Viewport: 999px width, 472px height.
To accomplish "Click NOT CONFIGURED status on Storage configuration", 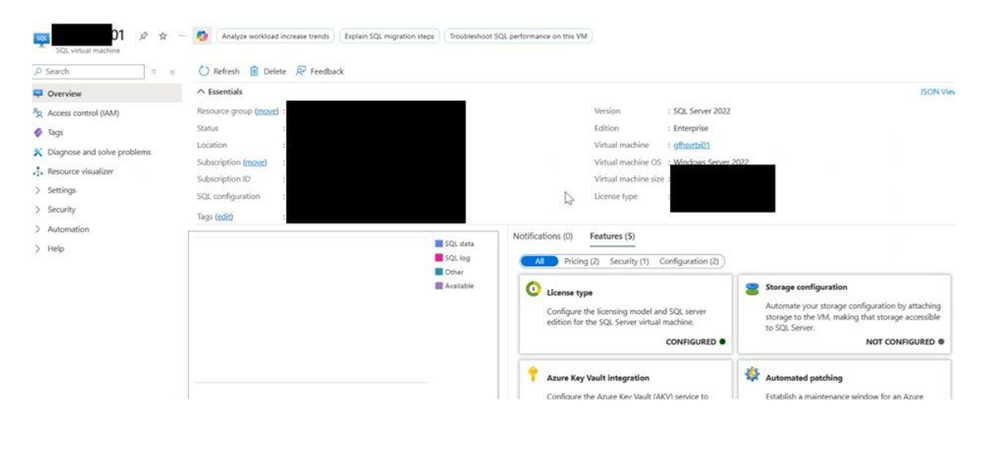I will pyautogui.click(x=905, y=342).
